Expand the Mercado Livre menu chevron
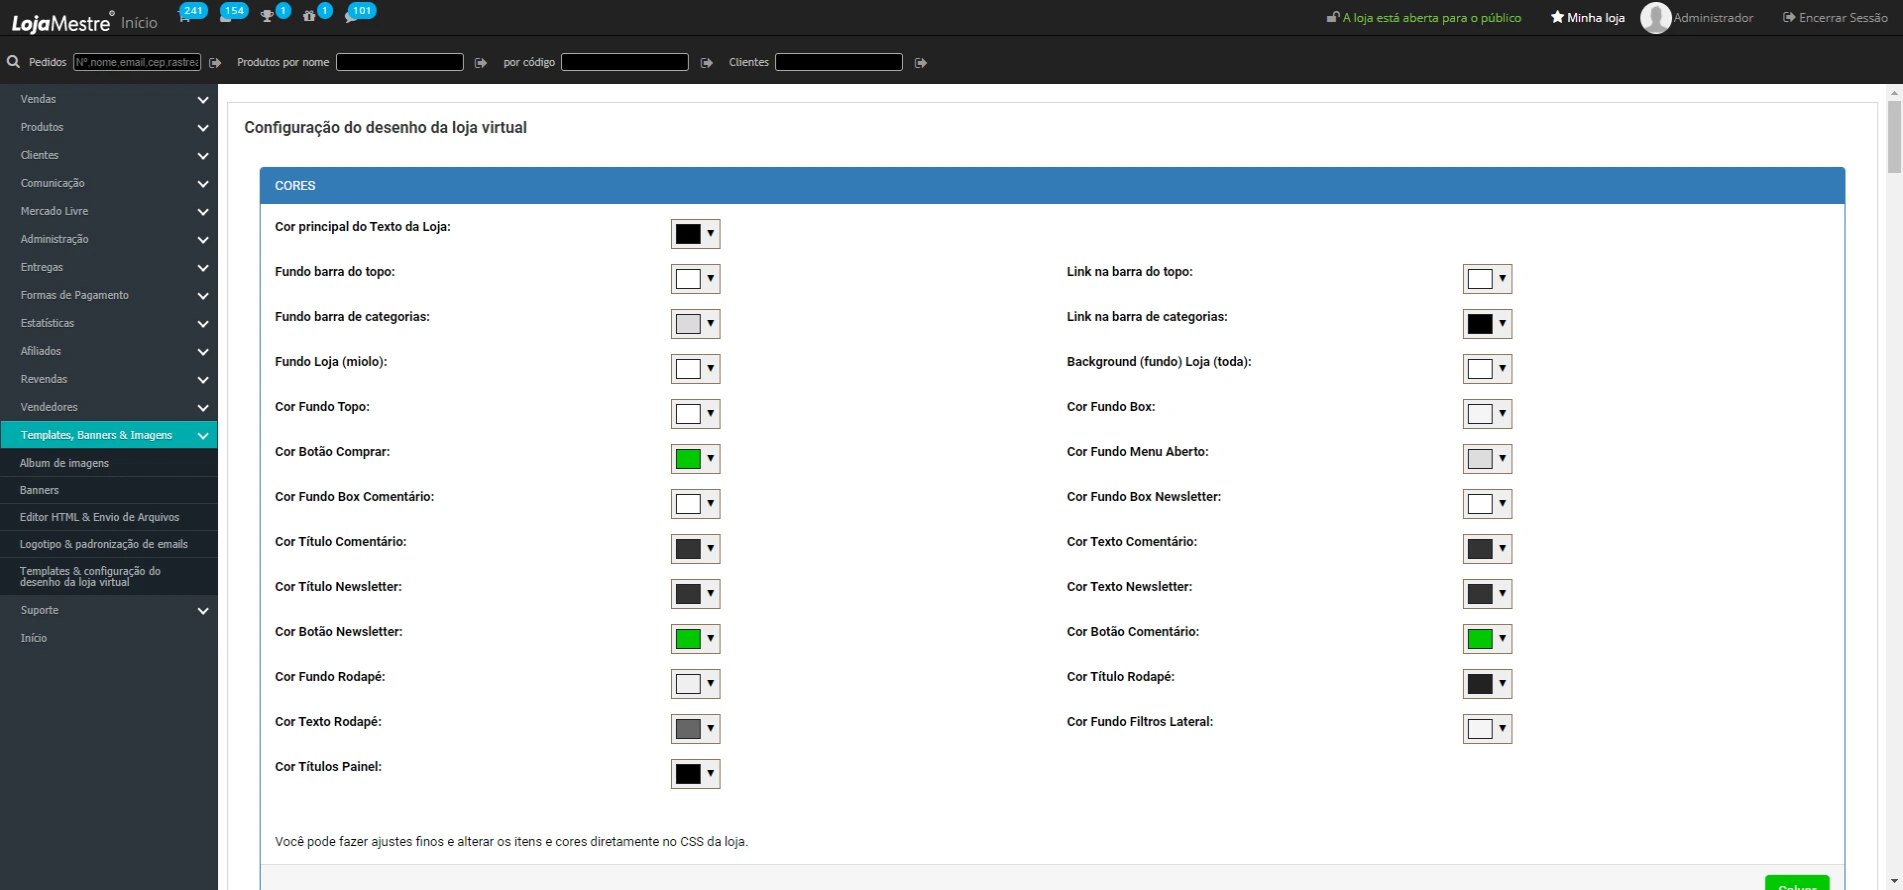The image size is (1903, 890). point(203,212)
